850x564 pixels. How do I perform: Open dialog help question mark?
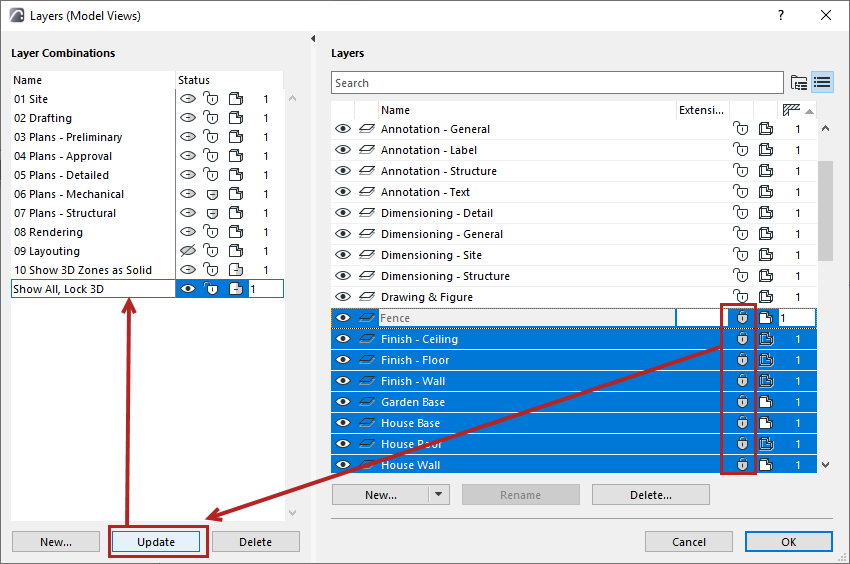coord(781,15)
